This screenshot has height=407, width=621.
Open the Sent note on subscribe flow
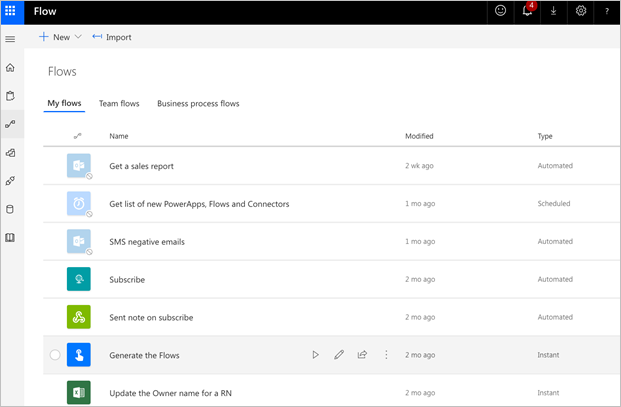[151, 318]
